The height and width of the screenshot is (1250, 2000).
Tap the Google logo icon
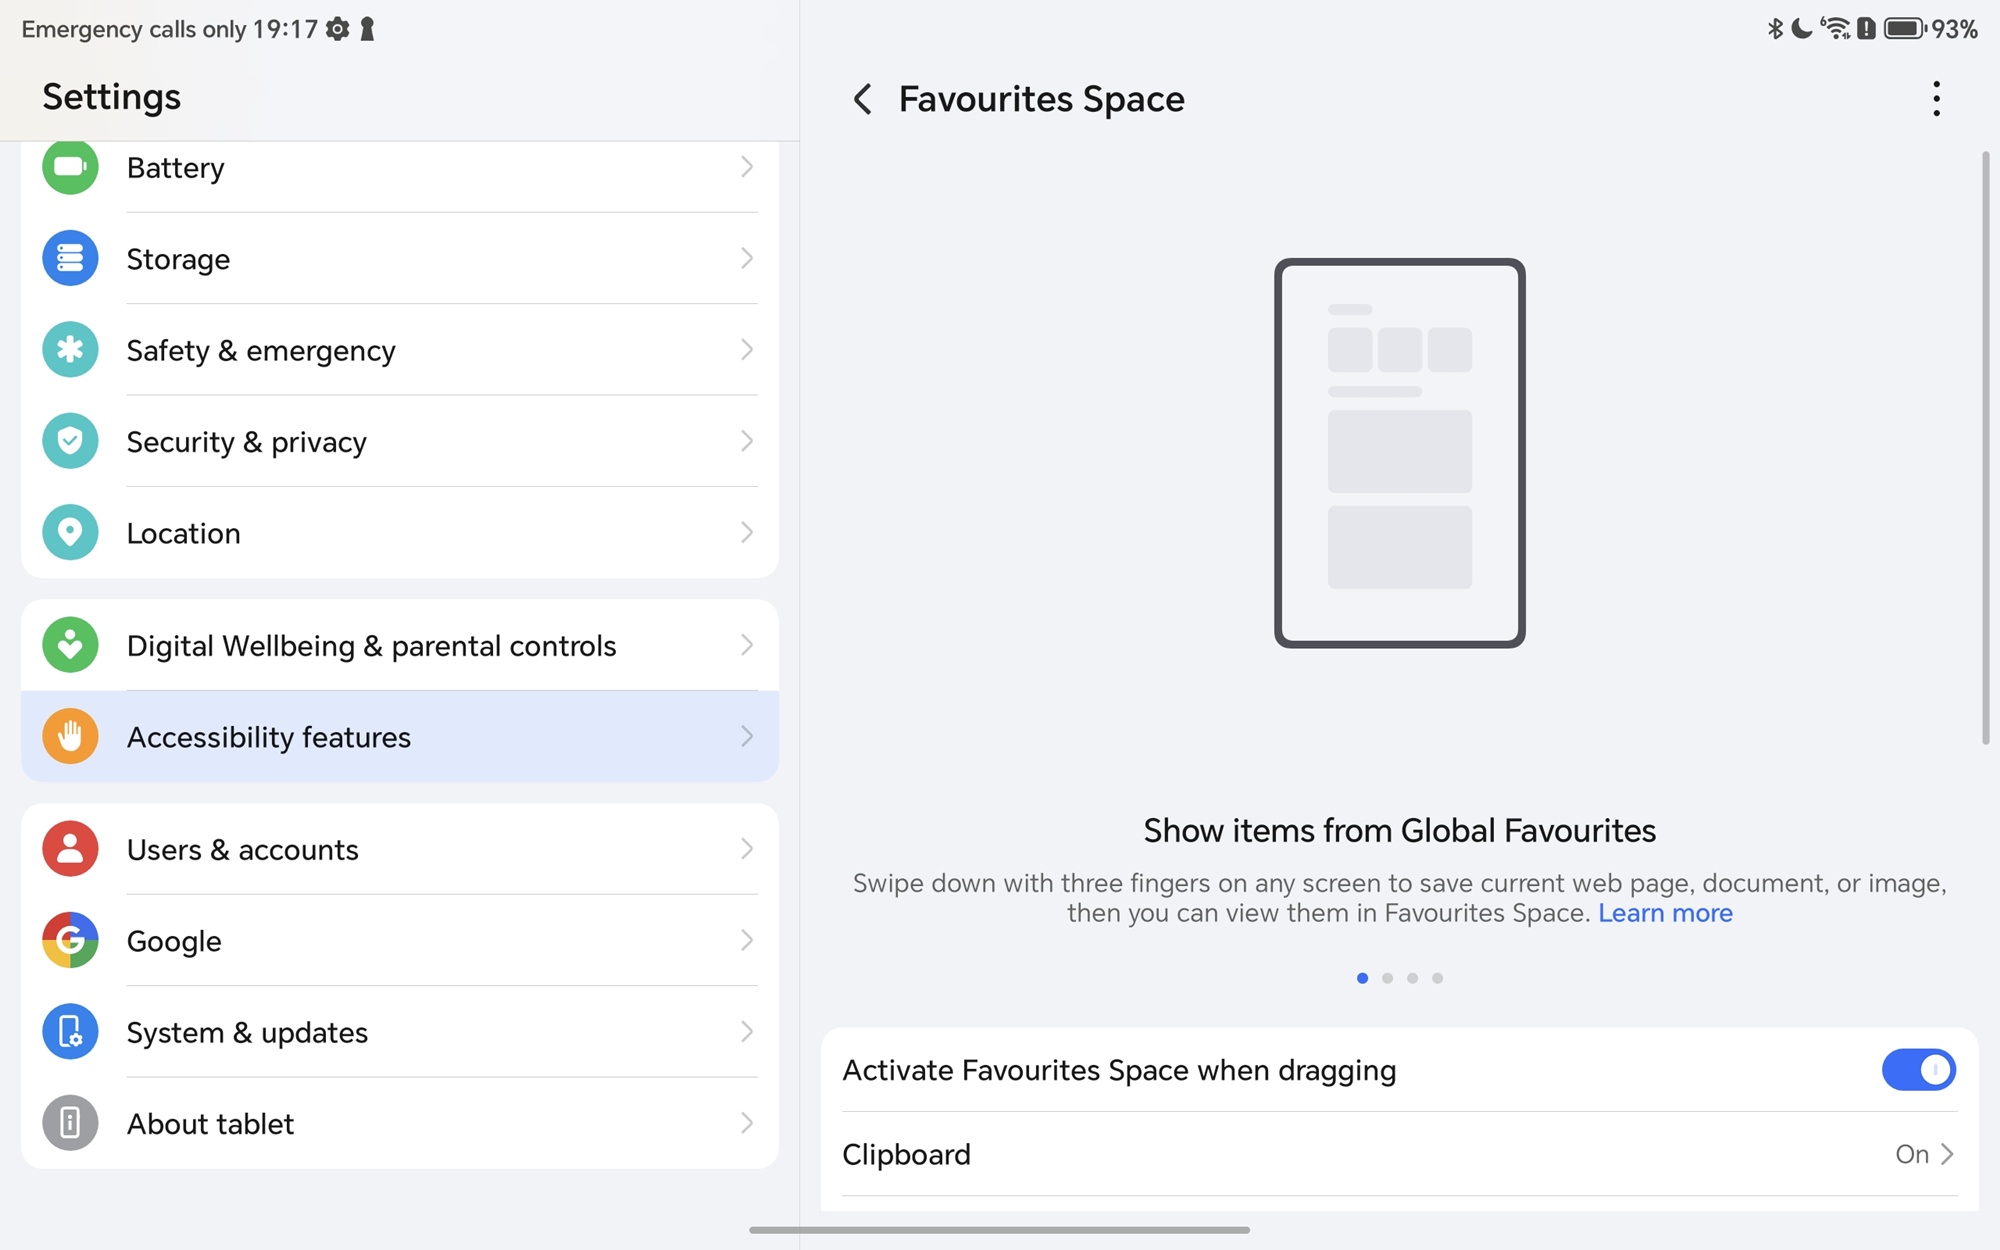pos(70,940)
